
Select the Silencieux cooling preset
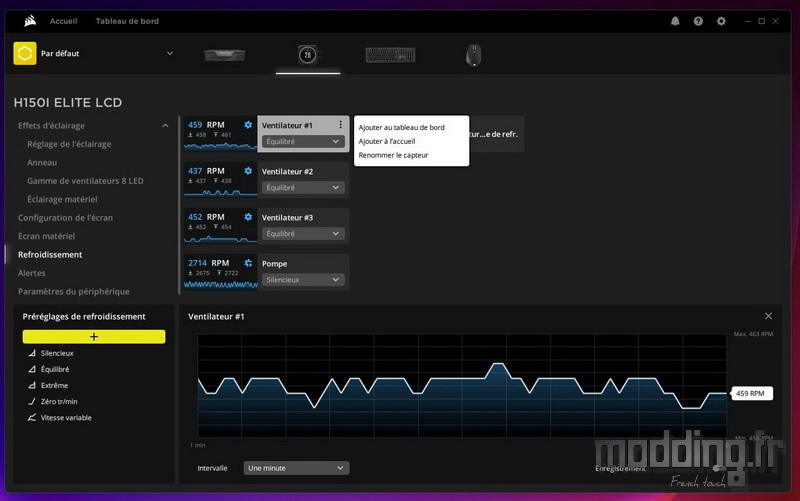(x=57, y=353)
